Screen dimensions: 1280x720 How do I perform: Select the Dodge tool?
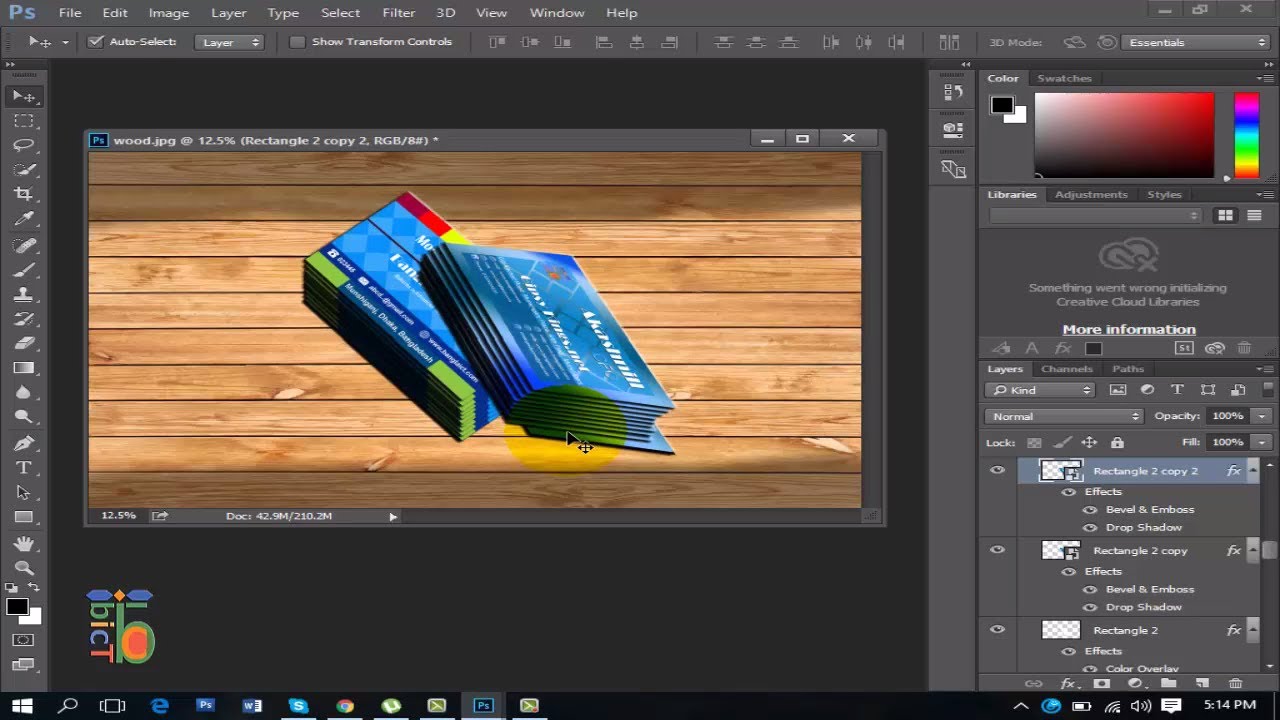click(24, 418)
